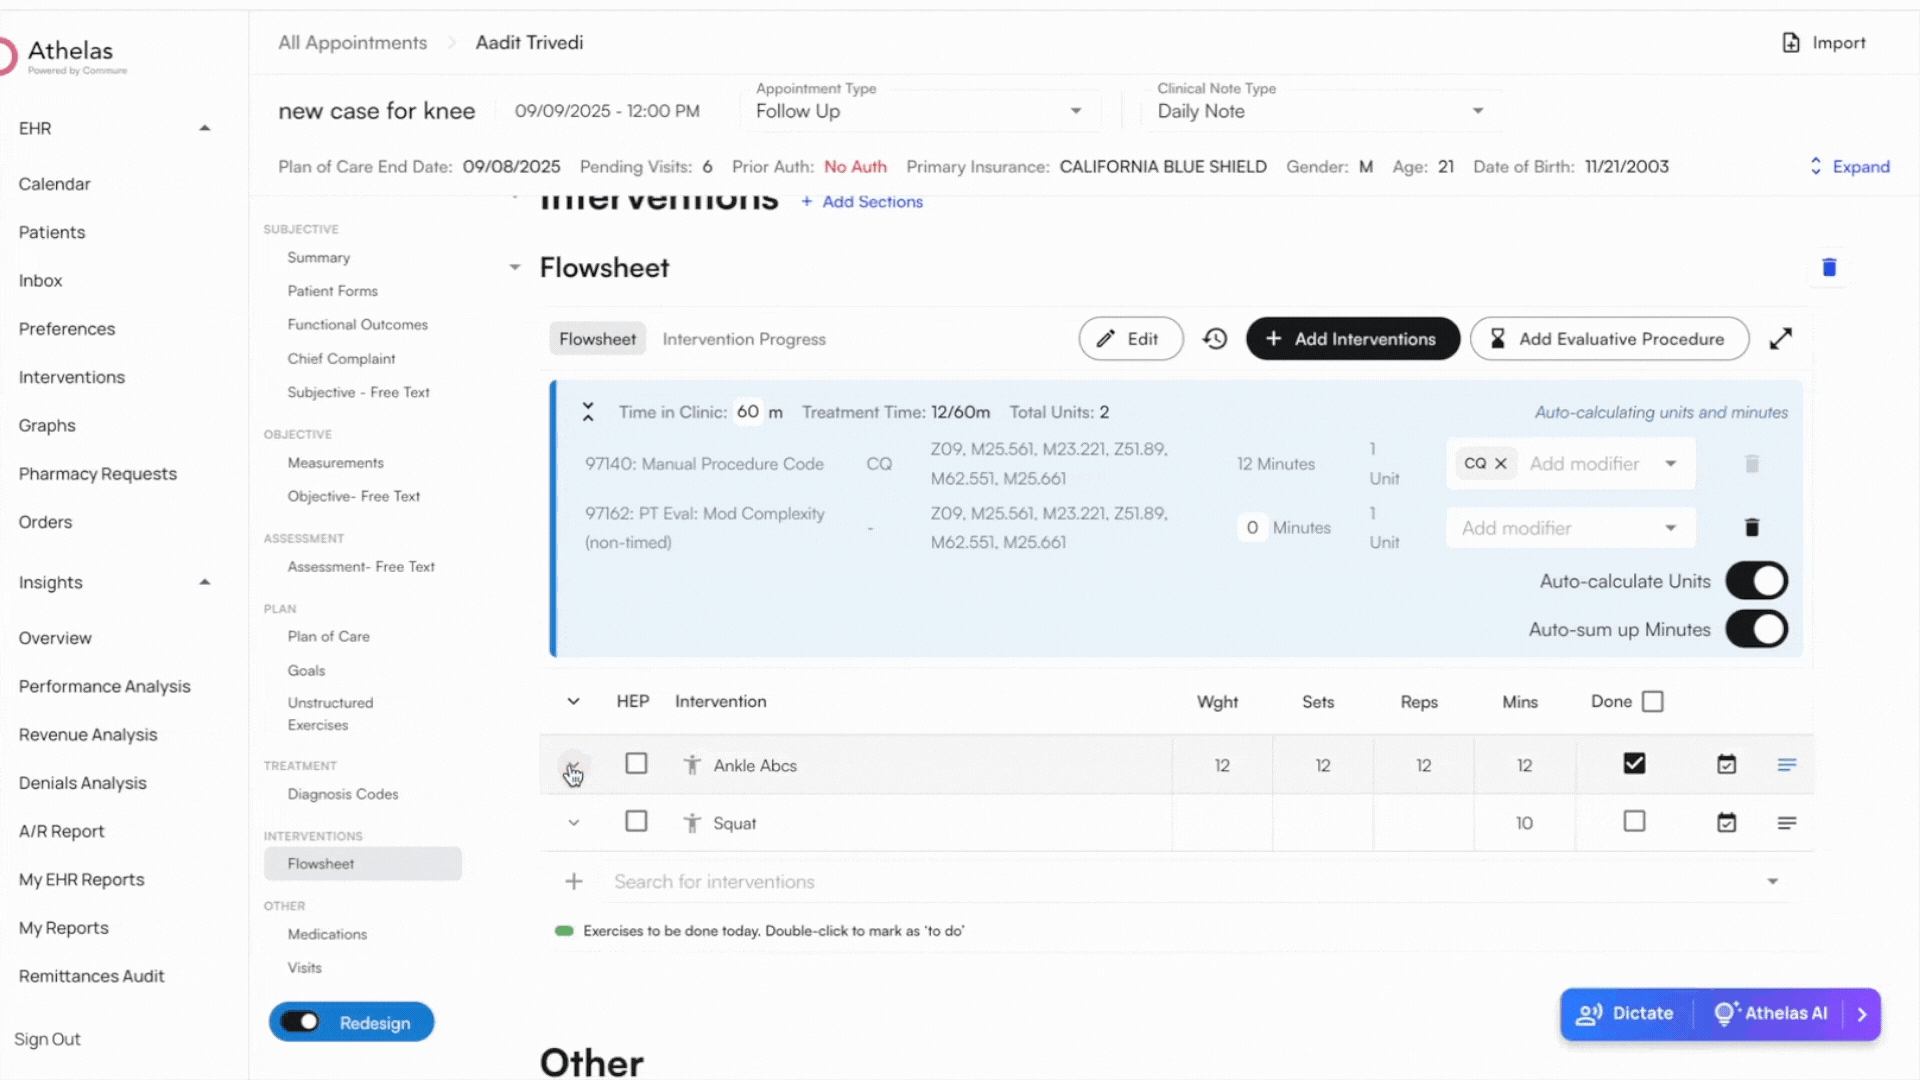Click the calendar icon in the Ankle Abcs row

(1726, 765)
